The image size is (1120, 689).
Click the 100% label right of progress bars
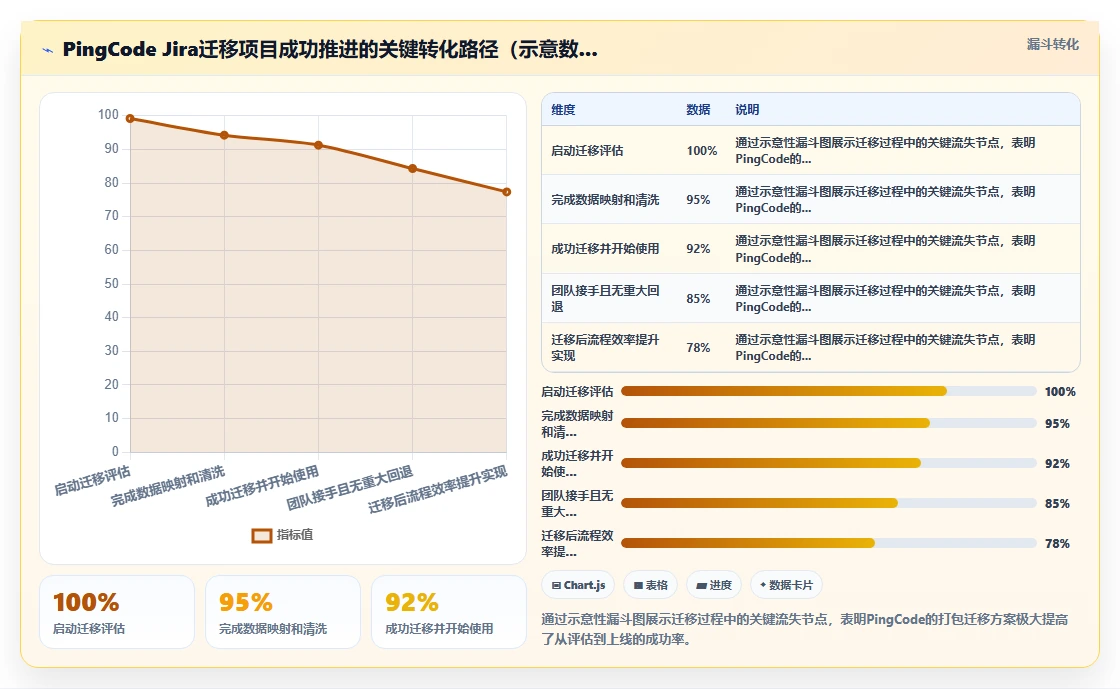1060,391
